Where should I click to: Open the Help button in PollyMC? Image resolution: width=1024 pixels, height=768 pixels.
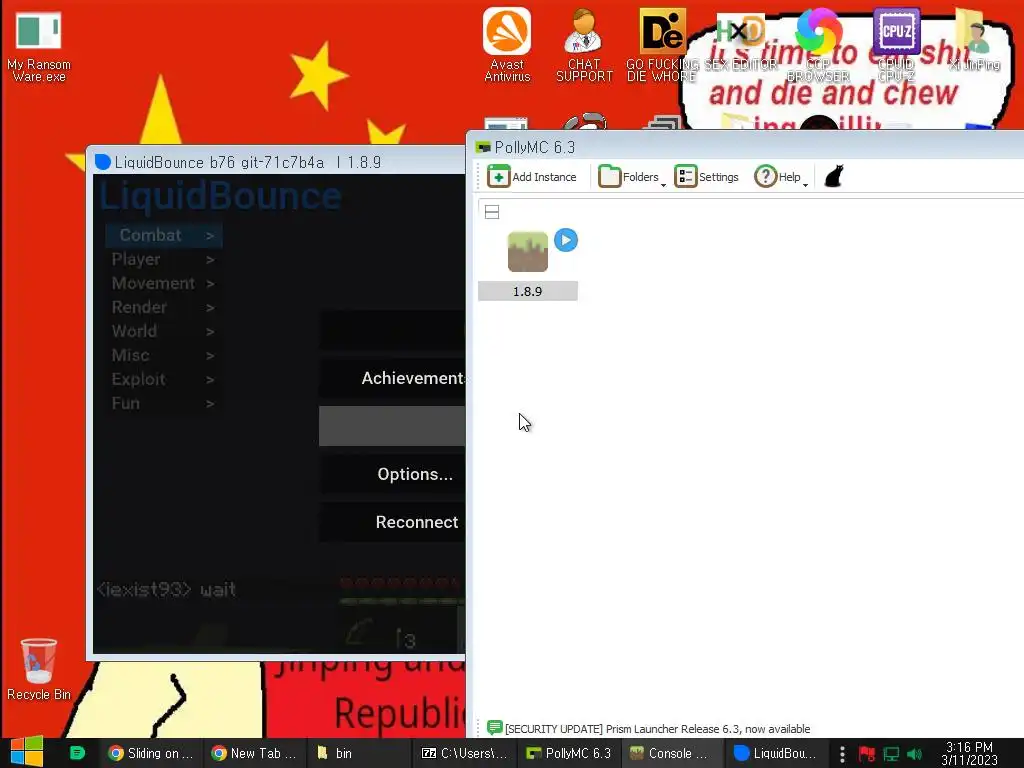coord(777,177)
